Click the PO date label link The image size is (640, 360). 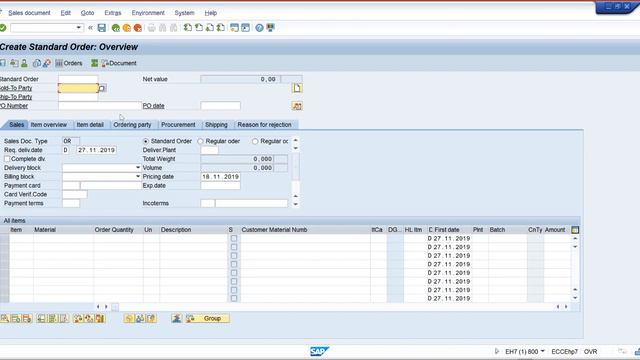(x=153, y=106)
